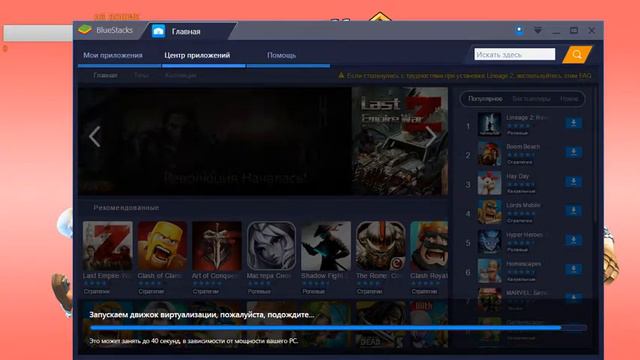Screen dimensions: 640x360
Task: Click the Clash of Clans title label
Action: 160,276
